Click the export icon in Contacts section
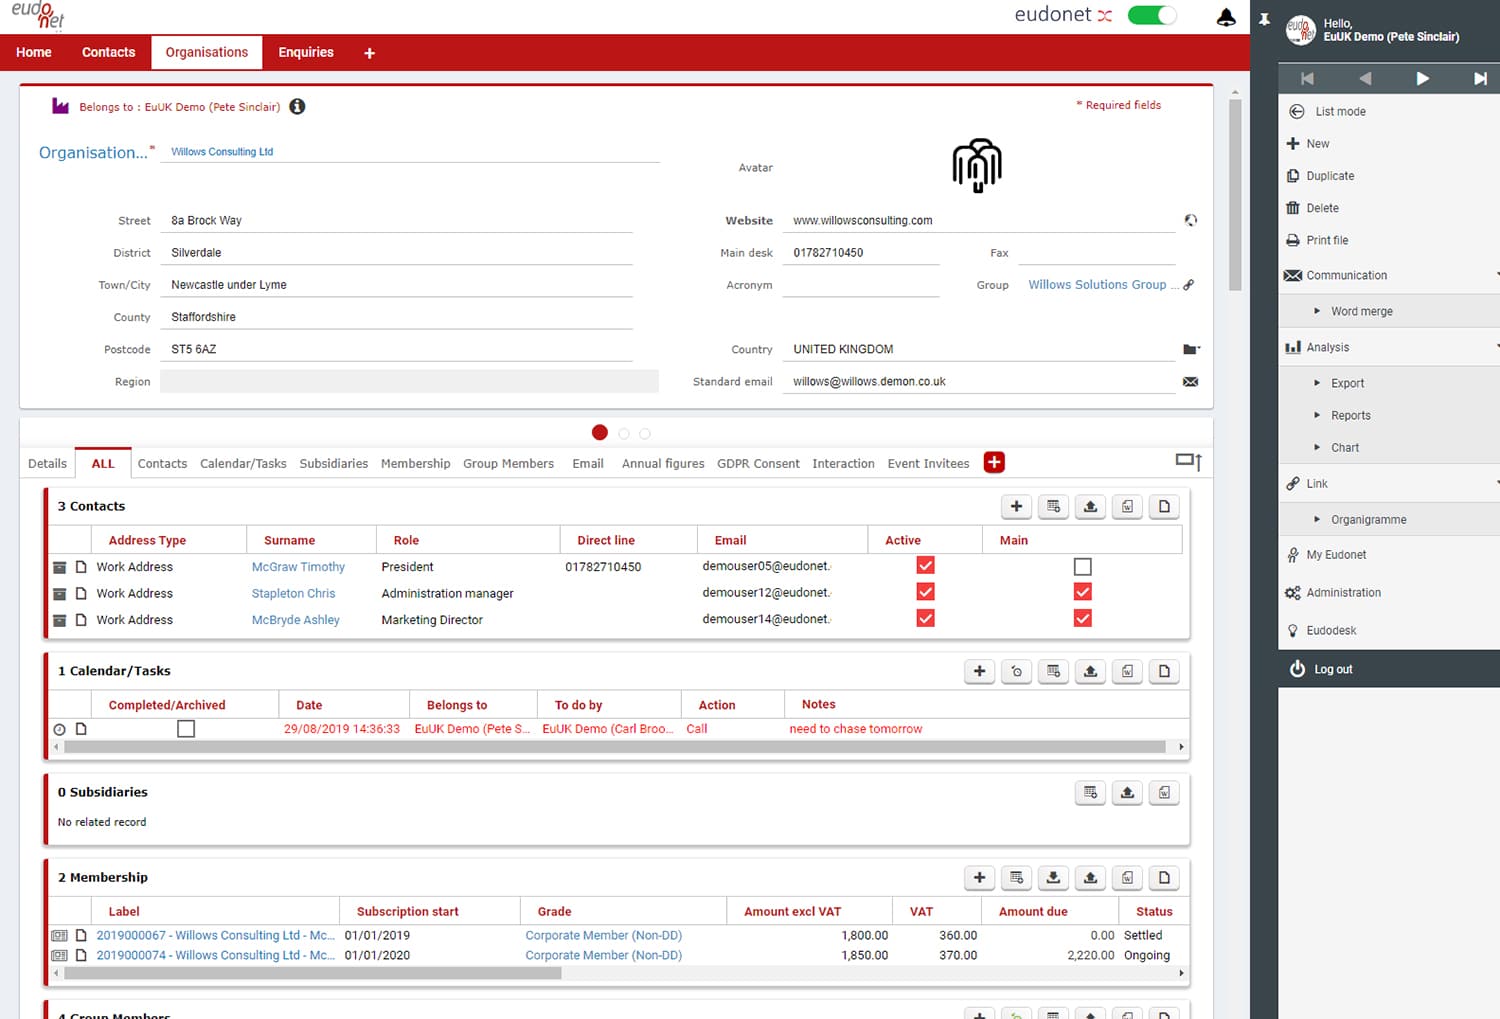 pyautogui.click(x=1090, y=506)
